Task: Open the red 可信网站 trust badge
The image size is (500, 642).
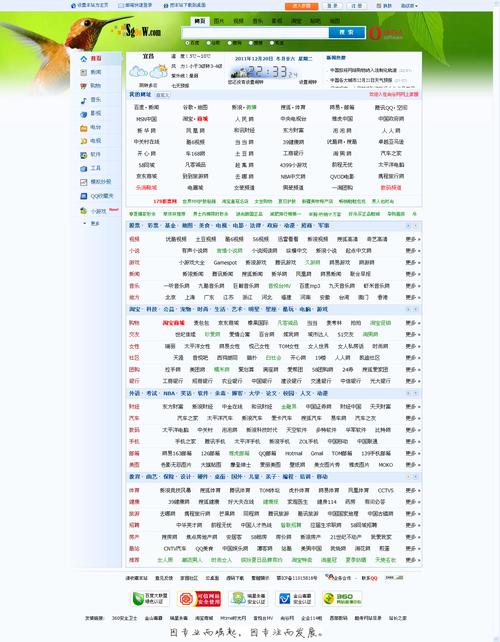Action: [x=199, y=599]
